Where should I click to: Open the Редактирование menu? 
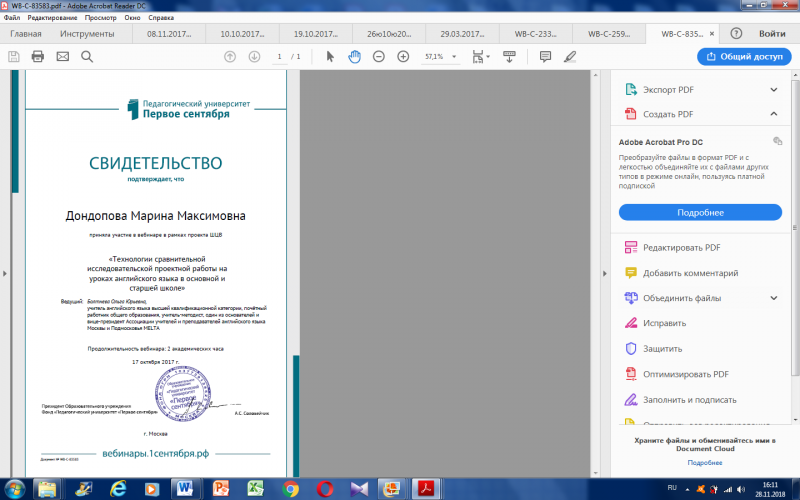53,17
